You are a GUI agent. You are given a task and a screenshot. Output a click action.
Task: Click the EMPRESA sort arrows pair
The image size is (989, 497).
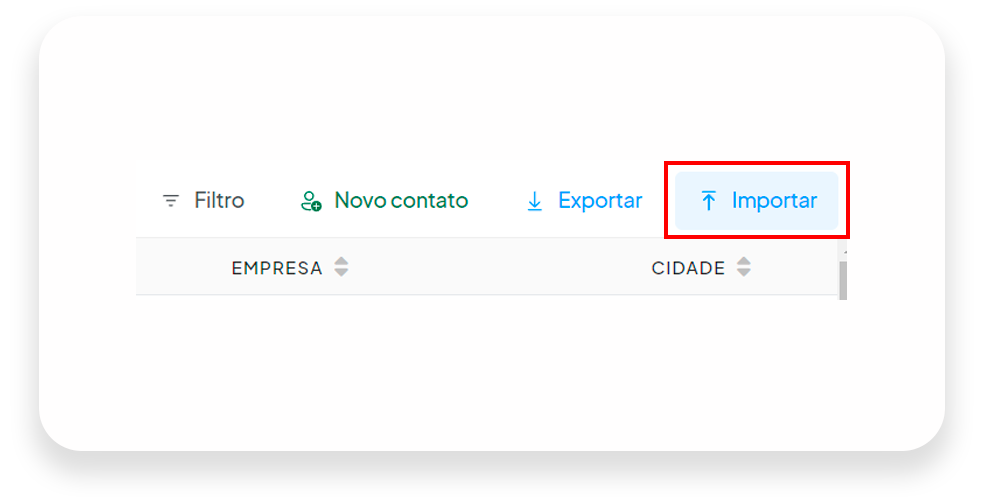(341, 267)
